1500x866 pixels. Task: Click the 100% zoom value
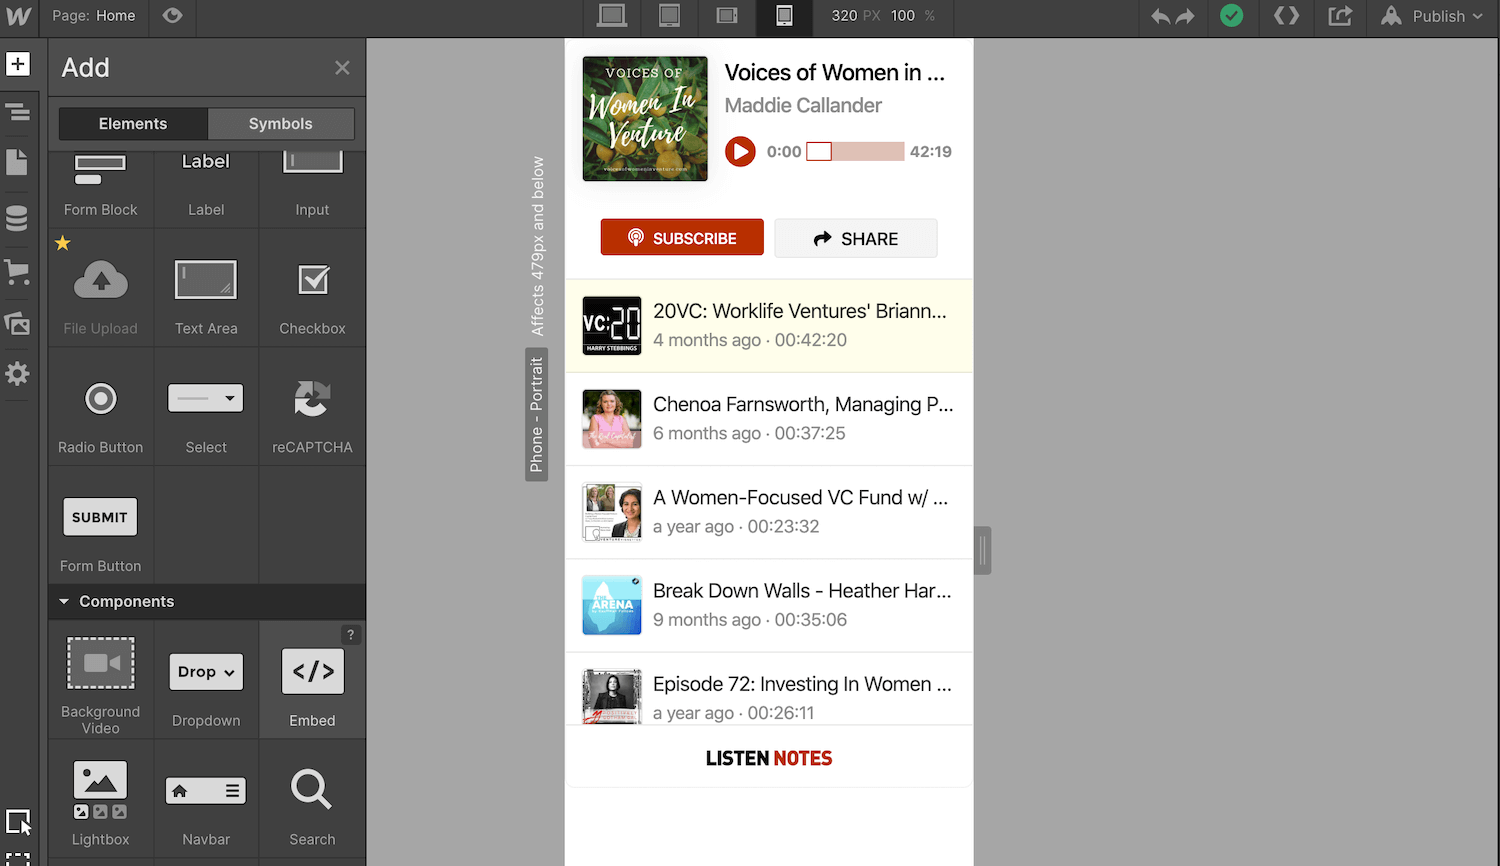pyautogui.click(x=903, y=16)
